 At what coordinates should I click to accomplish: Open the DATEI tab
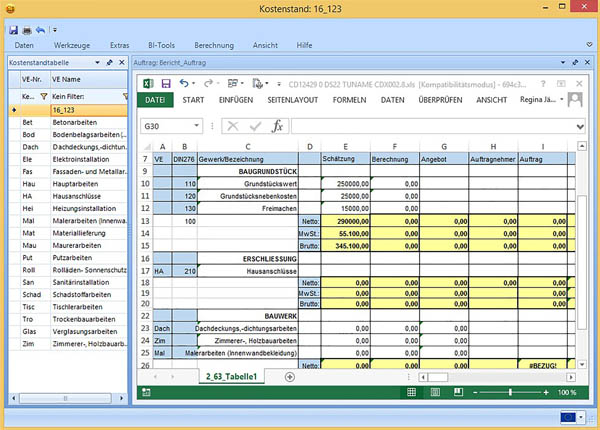(x=155, y=100)
